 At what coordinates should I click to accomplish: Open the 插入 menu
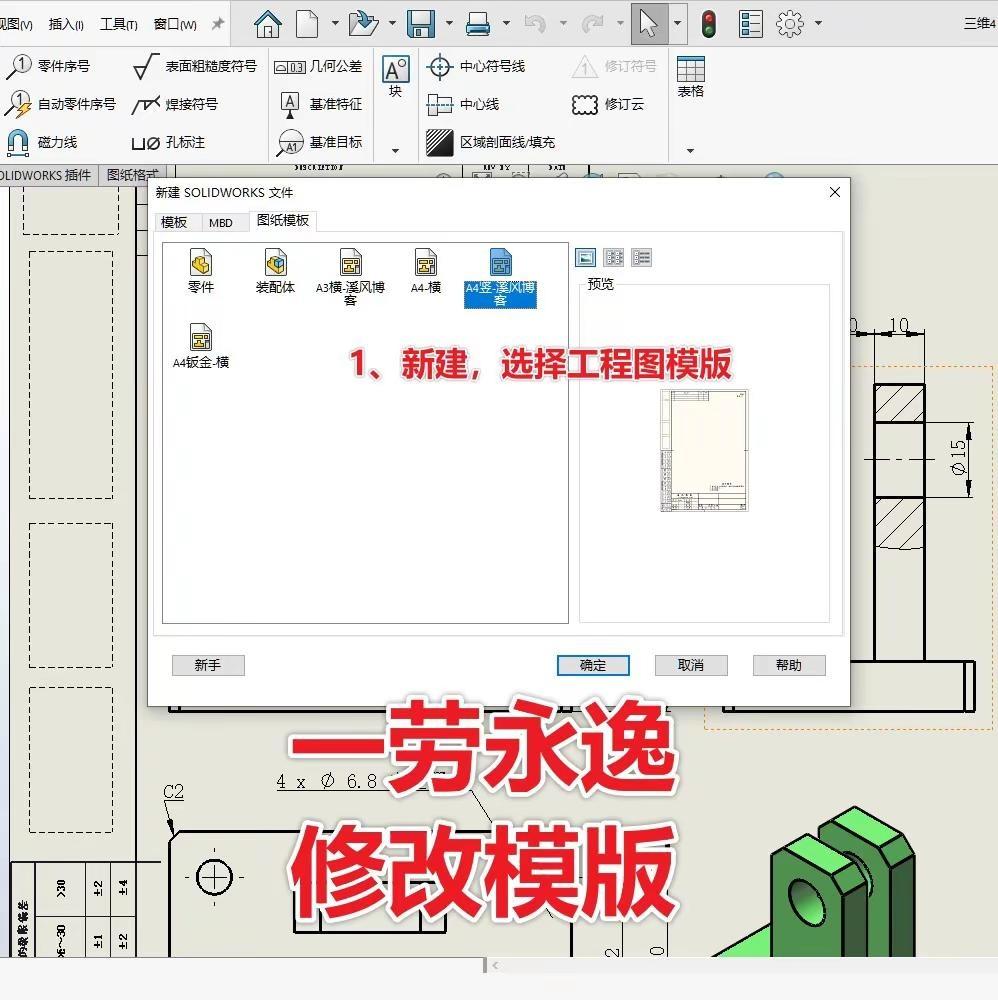coord(66,24)
